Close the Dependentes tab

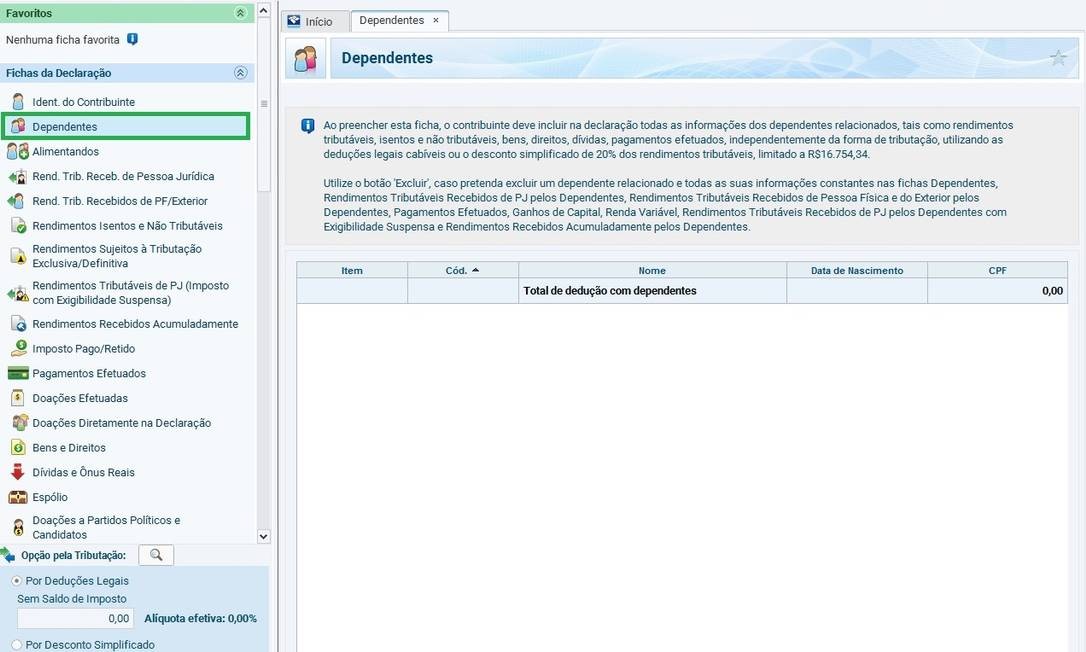click(x=436, y=20)
